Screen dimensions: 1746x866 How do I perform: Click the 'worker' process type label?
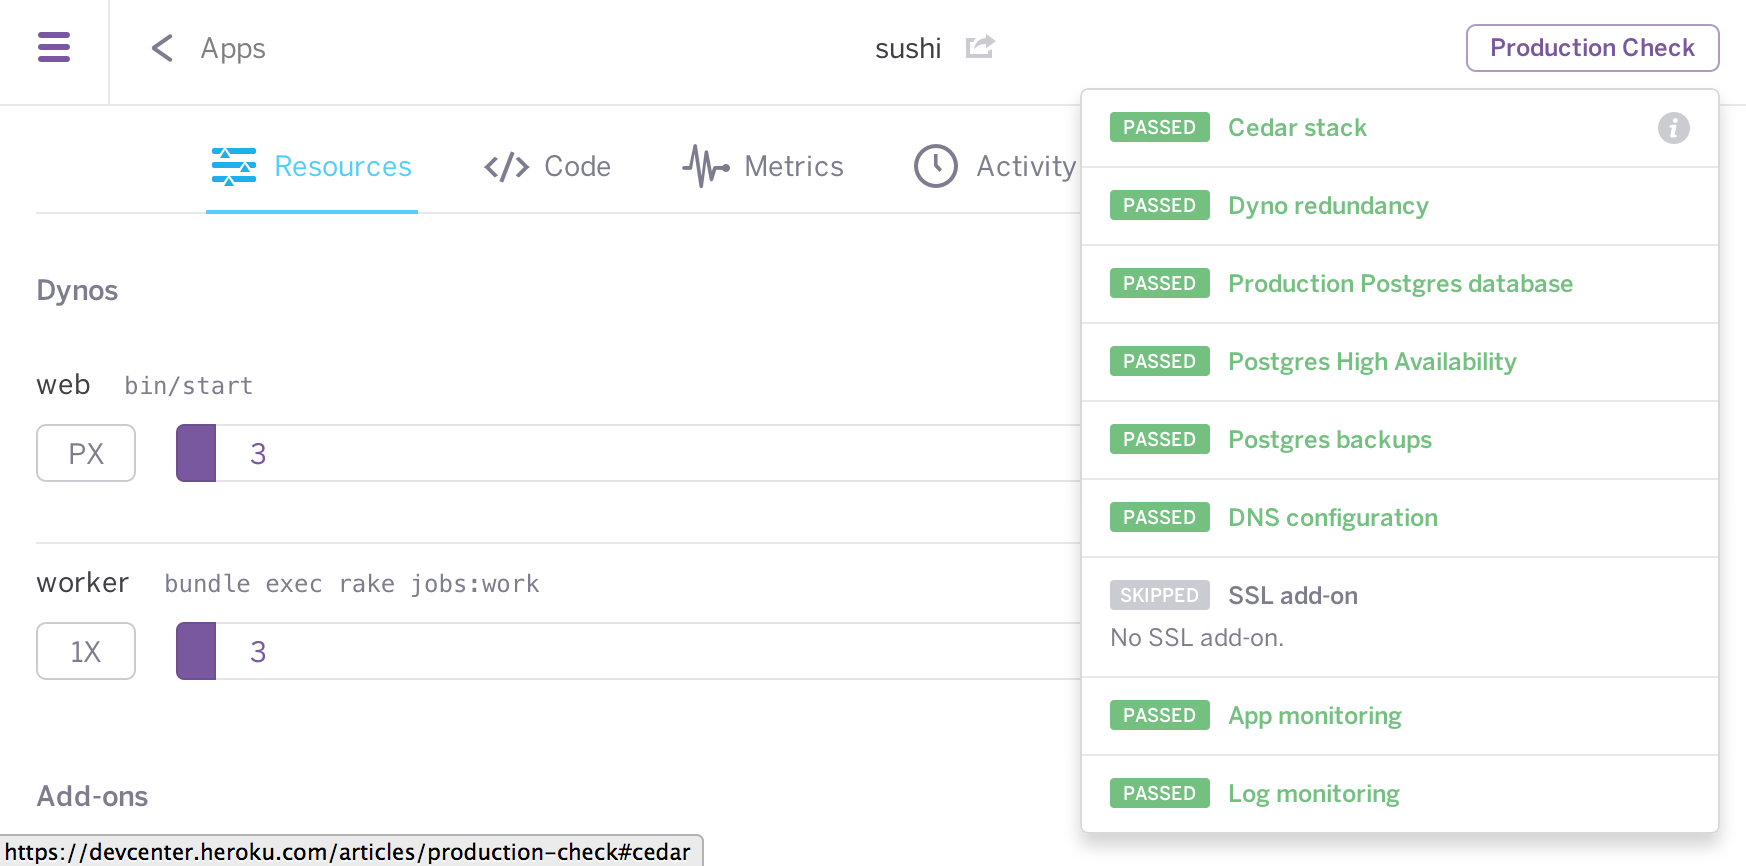point(83,583)
